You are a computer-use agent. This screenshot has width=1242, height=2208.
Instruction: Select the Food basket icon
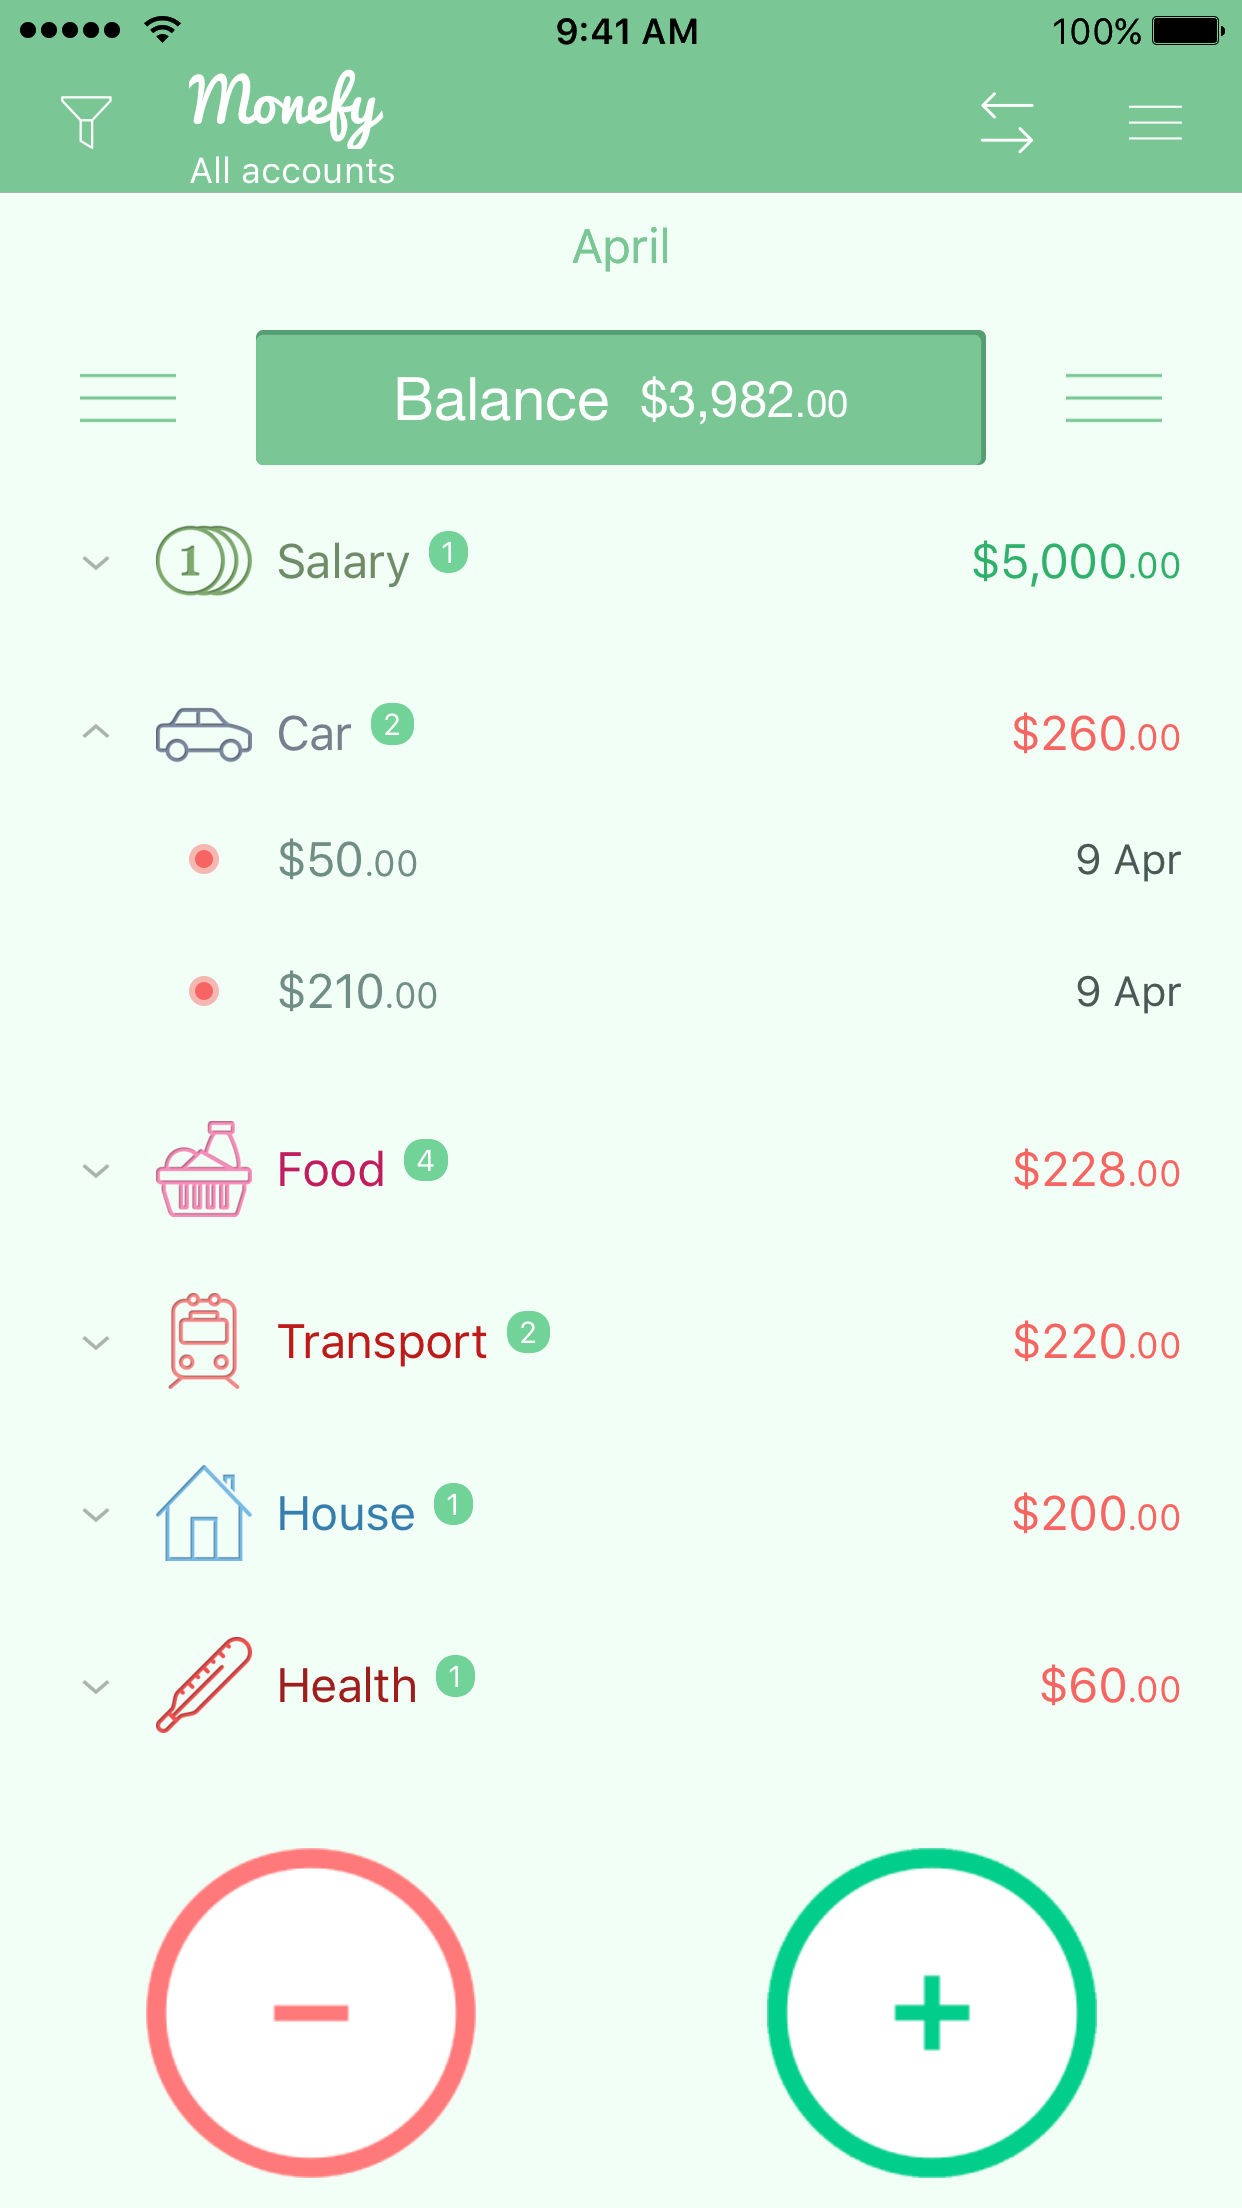[x=203, y=1169]
